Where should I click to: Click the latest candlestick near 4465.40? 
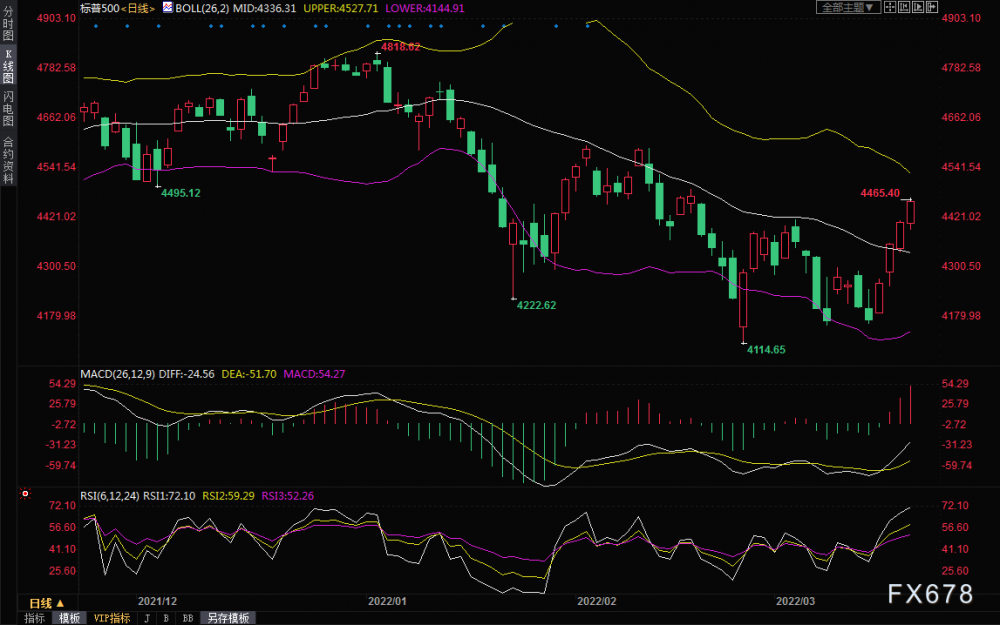[x=911, y=213]
